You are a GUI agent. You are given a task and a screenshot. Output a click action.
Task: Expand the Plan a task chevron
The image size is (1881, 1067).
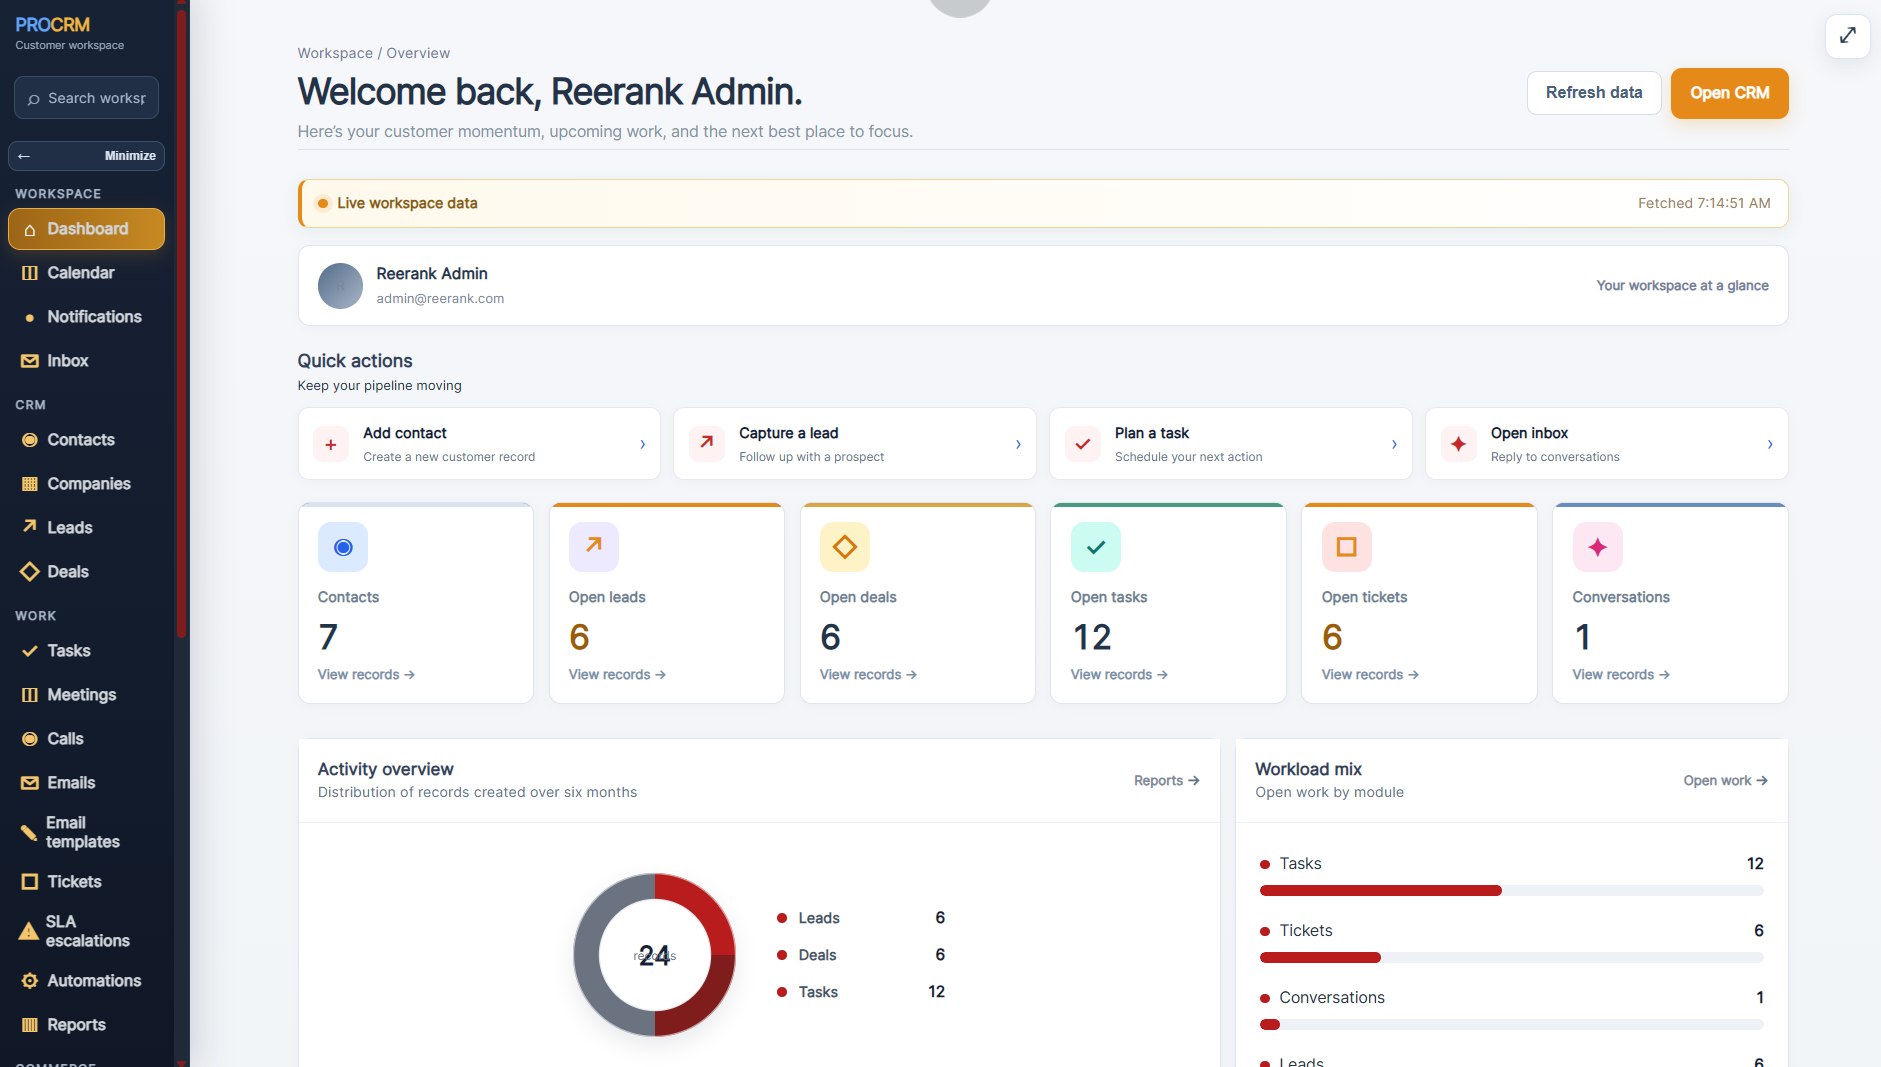(x=1394, y=444)
